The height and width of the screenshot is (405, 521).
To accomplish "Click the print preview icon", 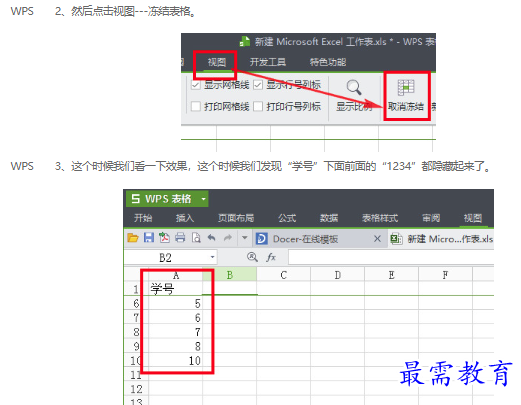I will [x=196, y=238].
